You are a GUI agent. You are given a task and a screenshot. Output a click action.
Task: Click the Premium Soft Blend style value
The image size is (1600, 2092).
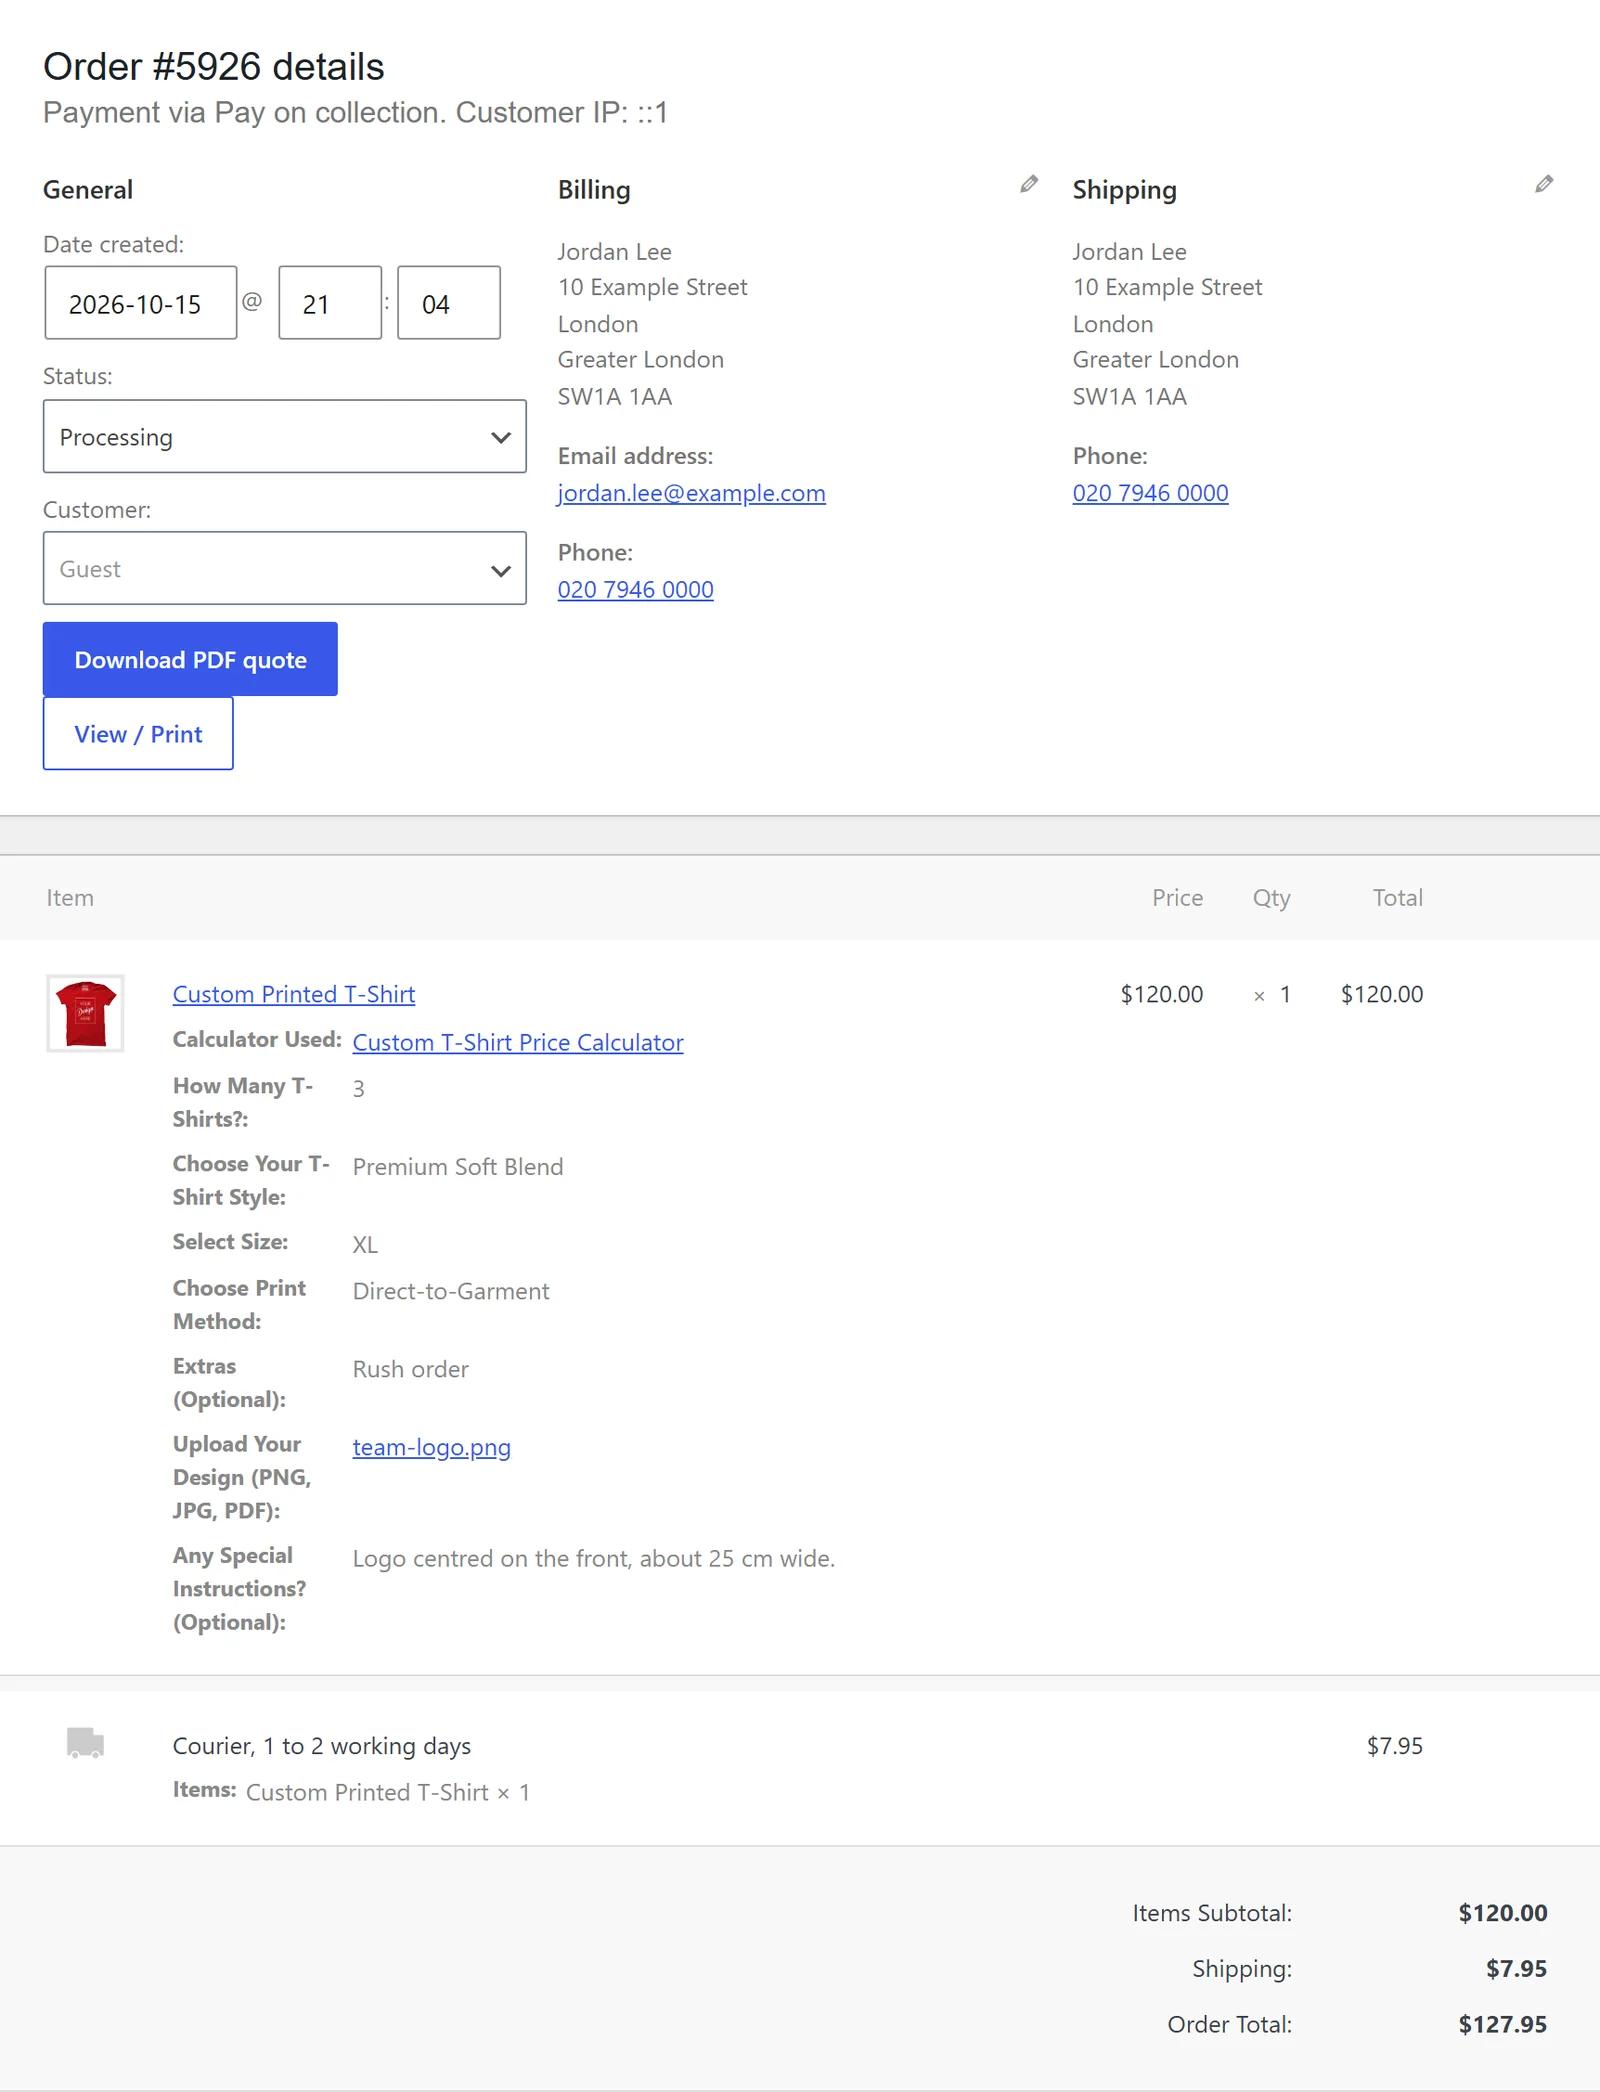[458, 1167]
